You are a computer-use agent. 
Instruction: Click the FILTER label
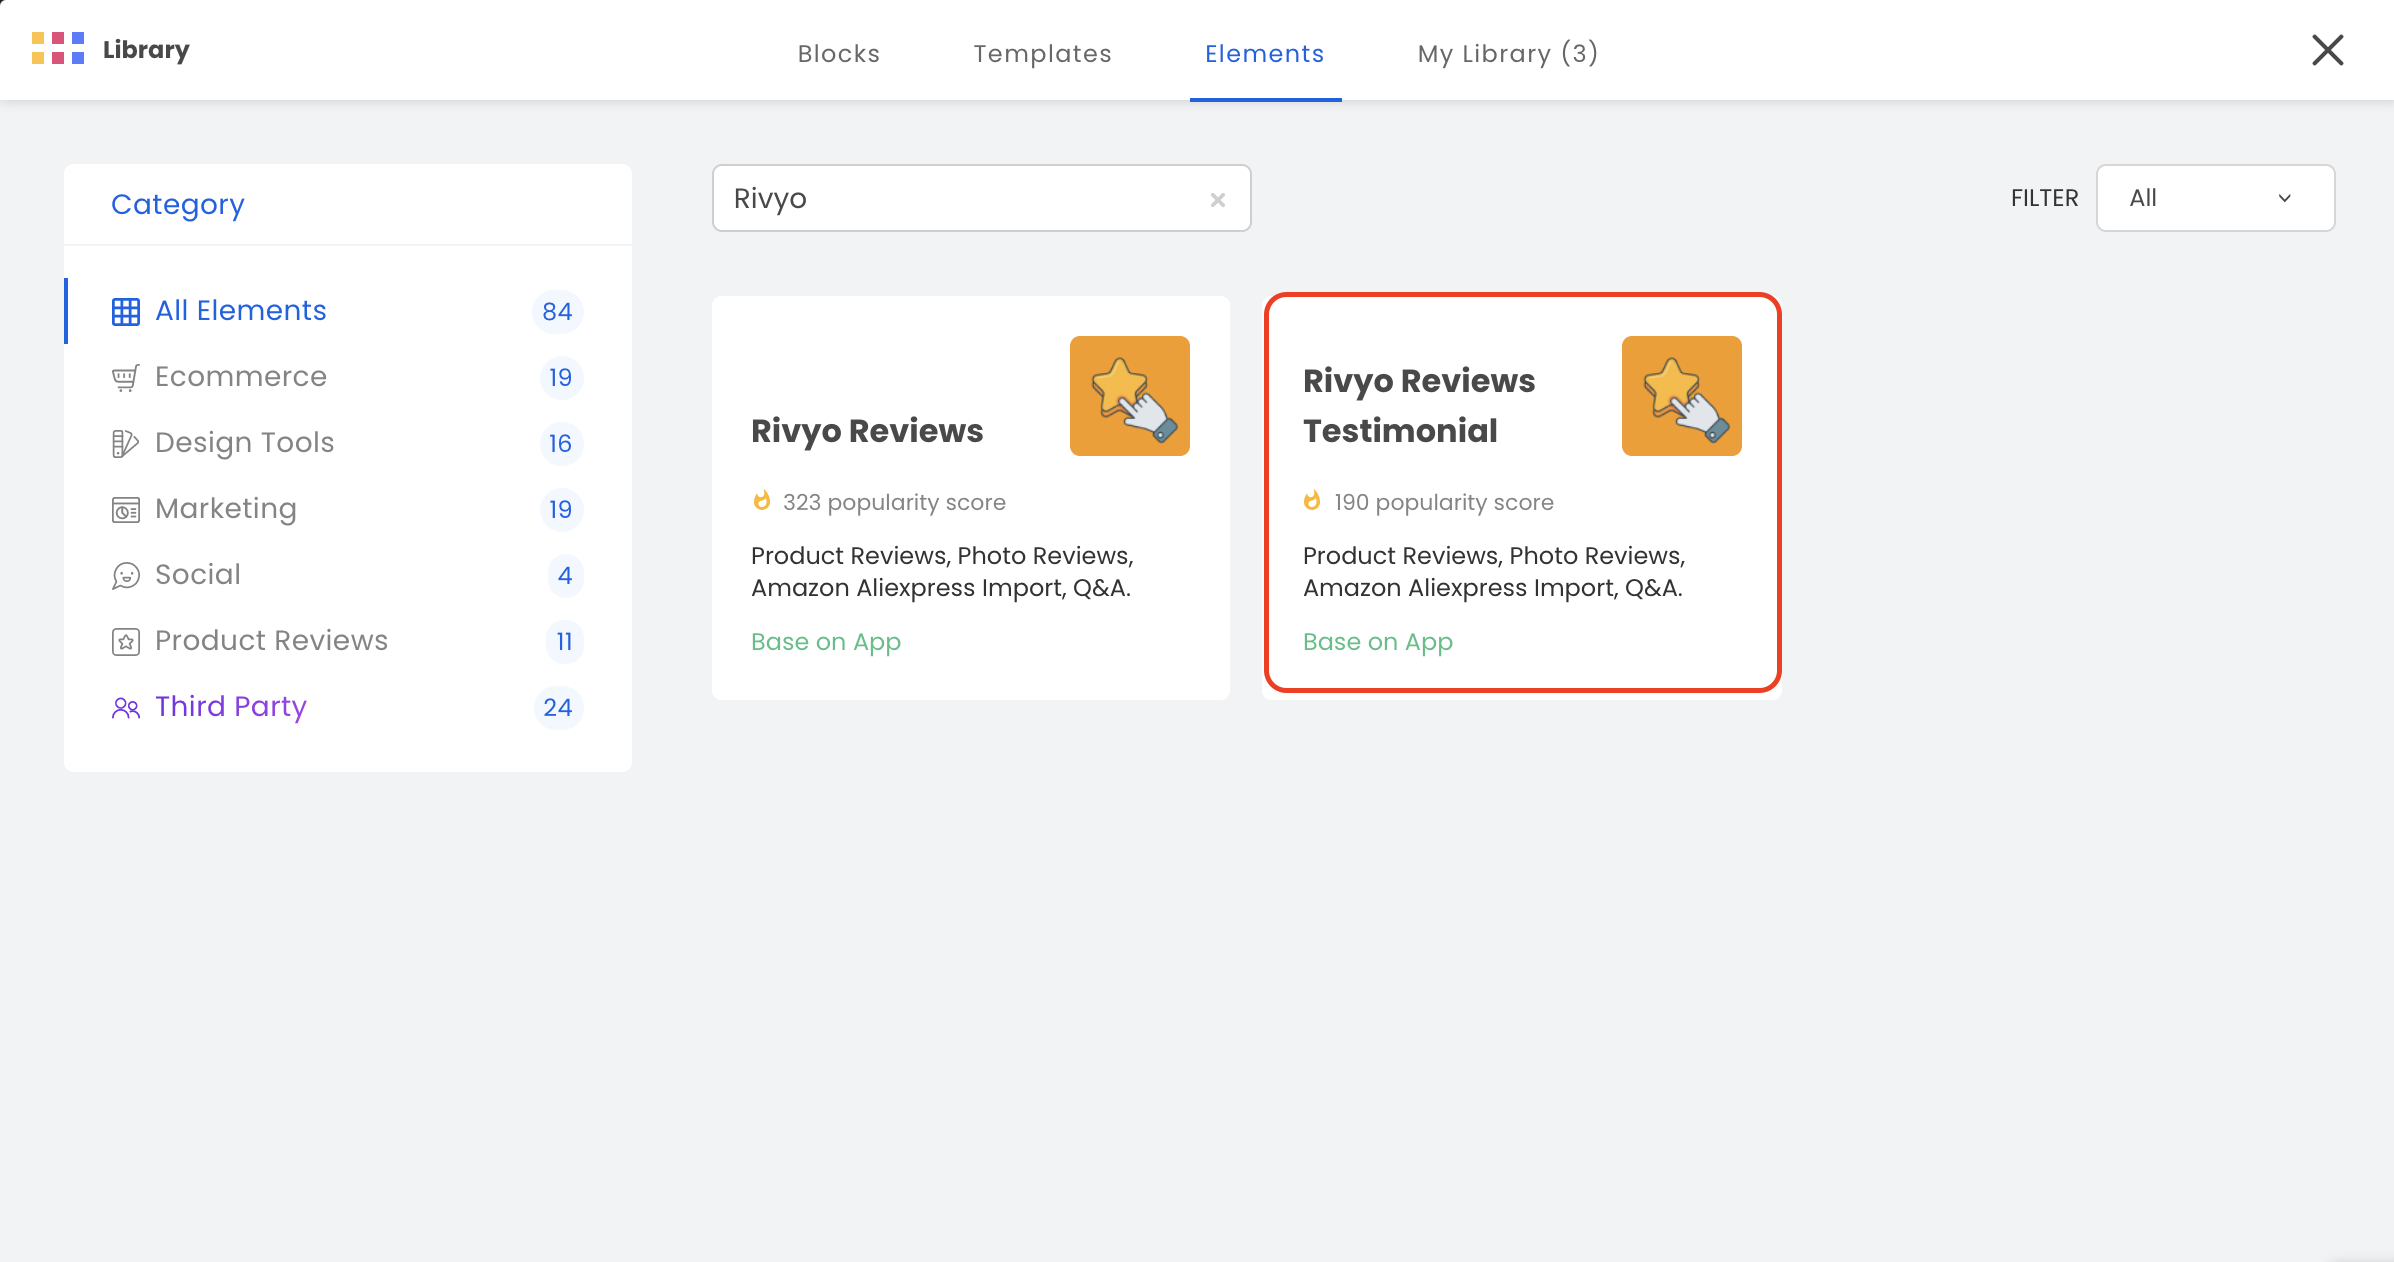2044,198
